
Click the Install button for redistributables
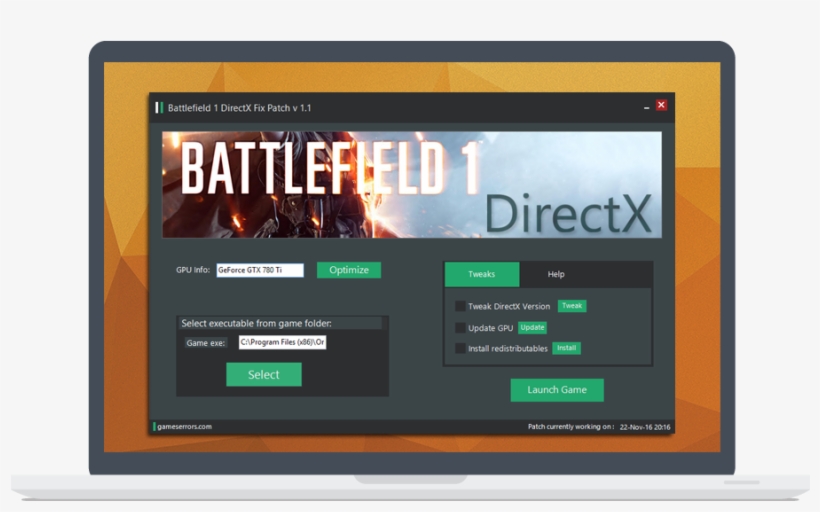[566, 348]
